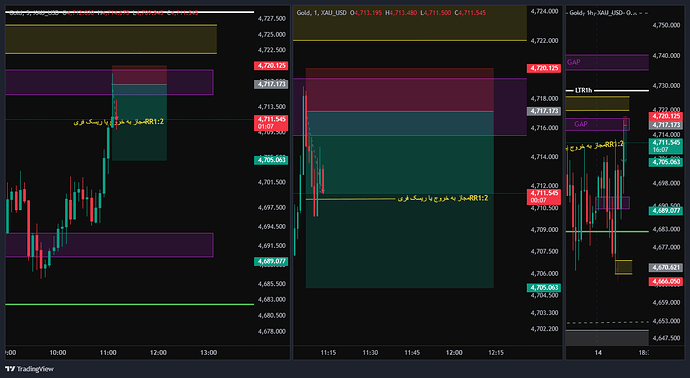Click current price 4,711.545 label on left chart
This screenshot has width=690, height=378.
tap(271, 123)
